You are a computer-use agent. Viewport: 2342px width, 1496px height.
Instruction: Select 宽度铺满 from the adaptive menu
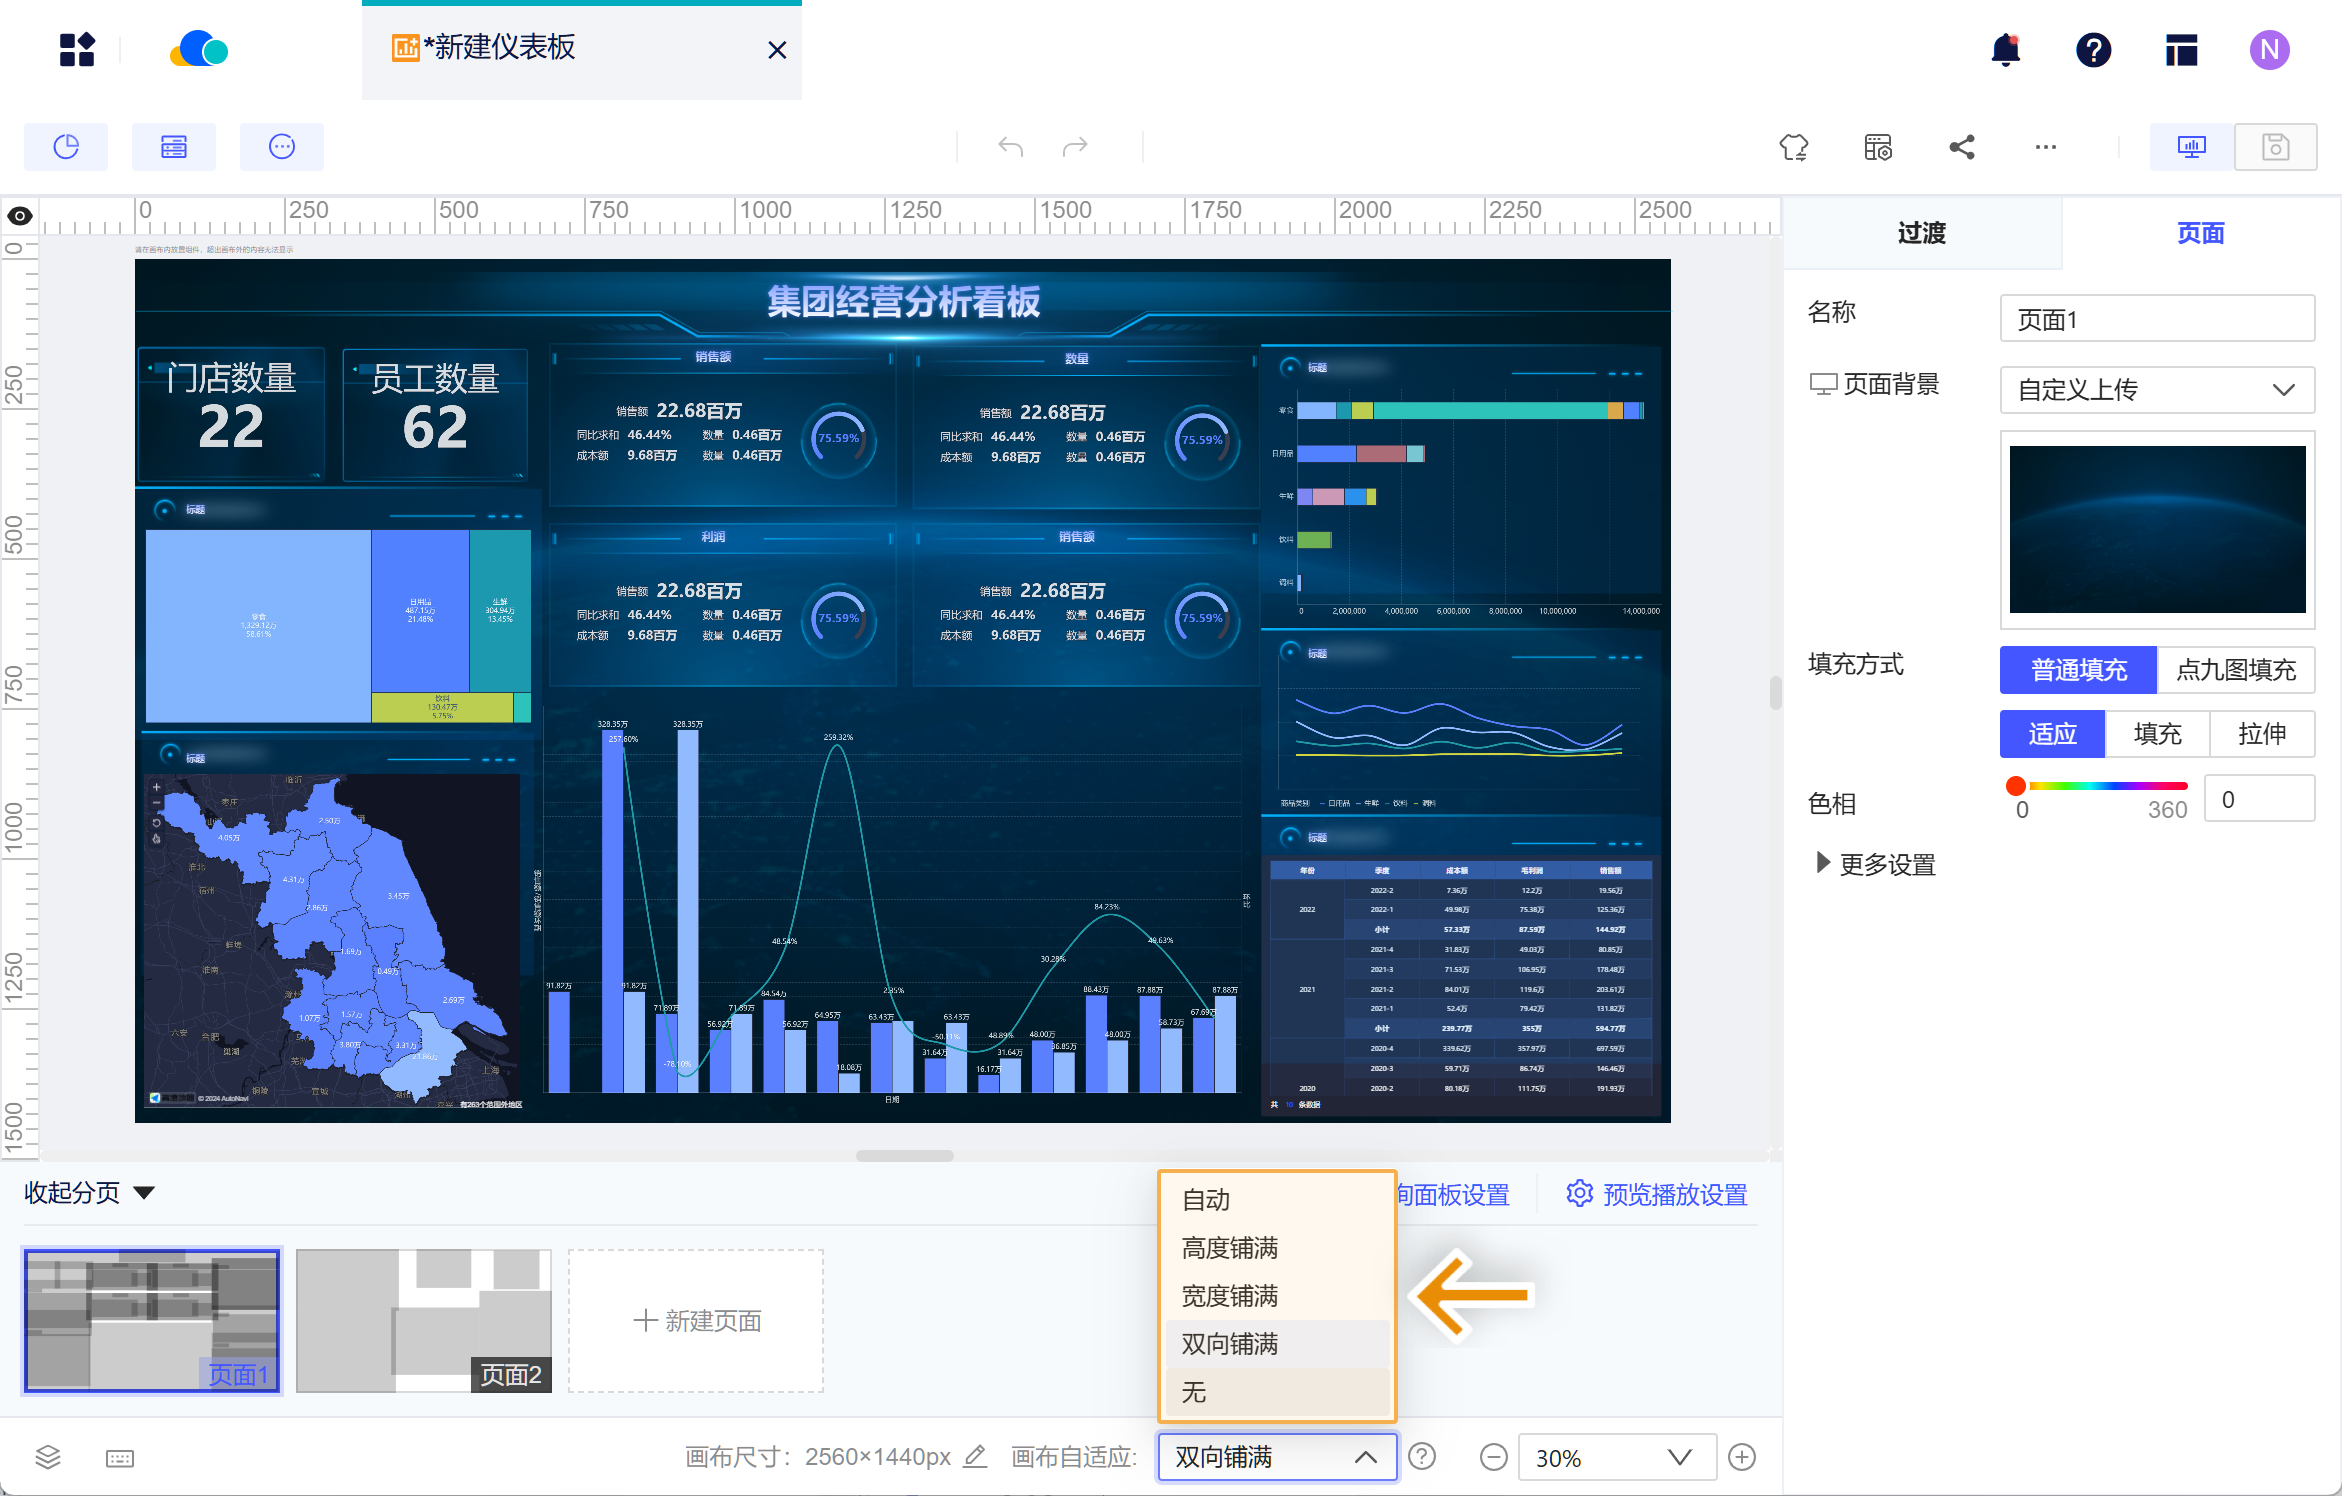pos(1230,1296)
